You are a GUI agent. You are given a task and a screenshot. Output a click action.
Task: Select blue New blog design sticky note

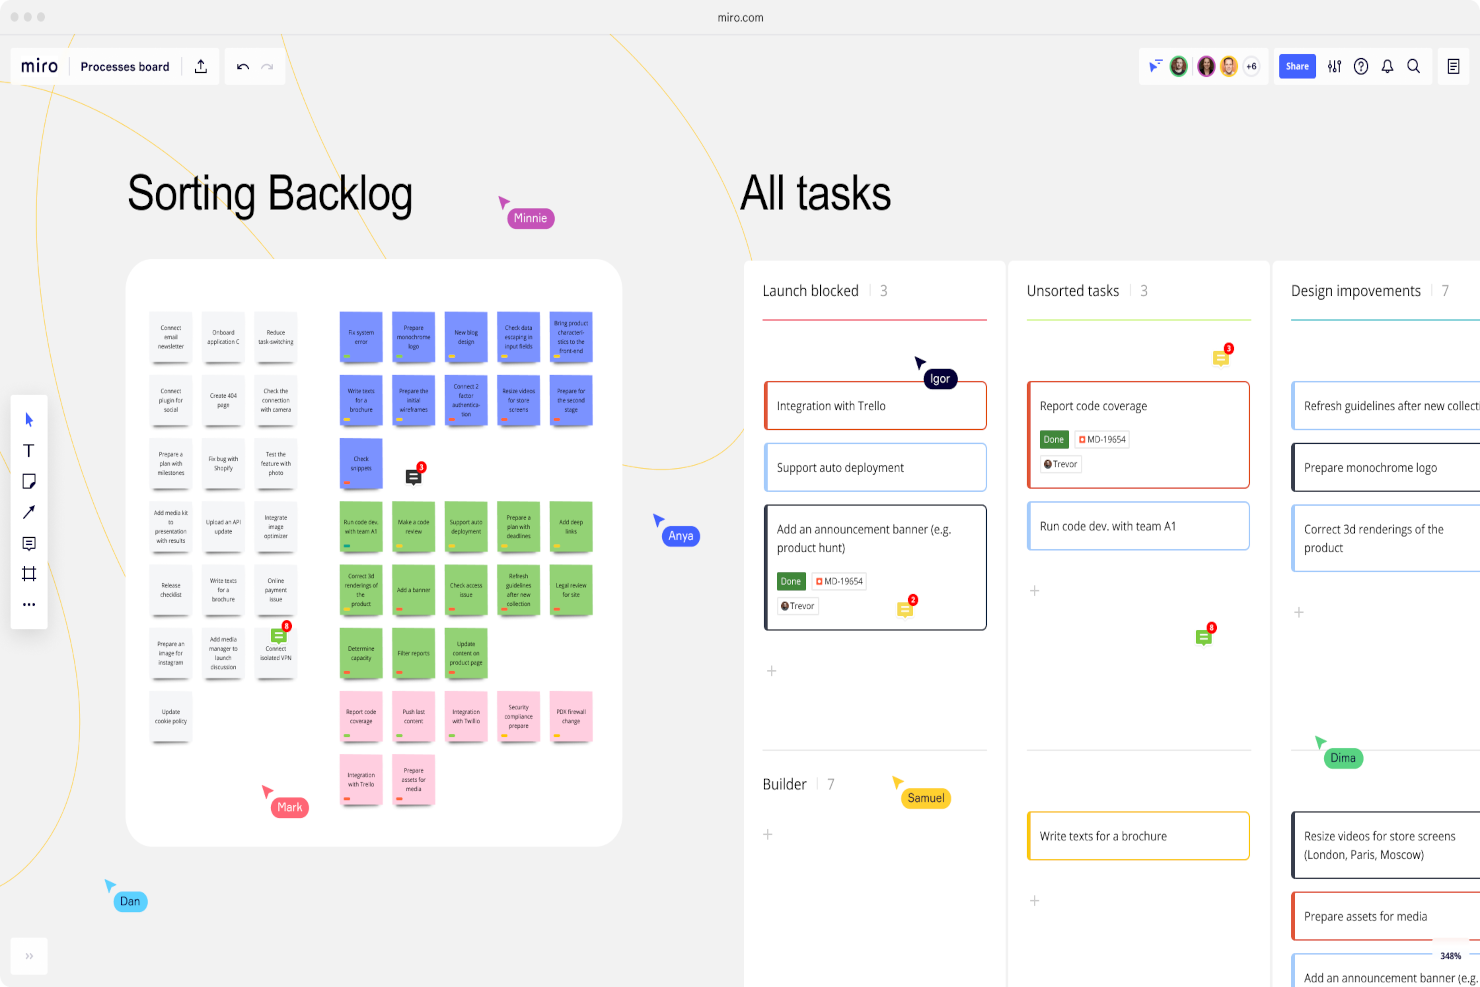[466, 337]
